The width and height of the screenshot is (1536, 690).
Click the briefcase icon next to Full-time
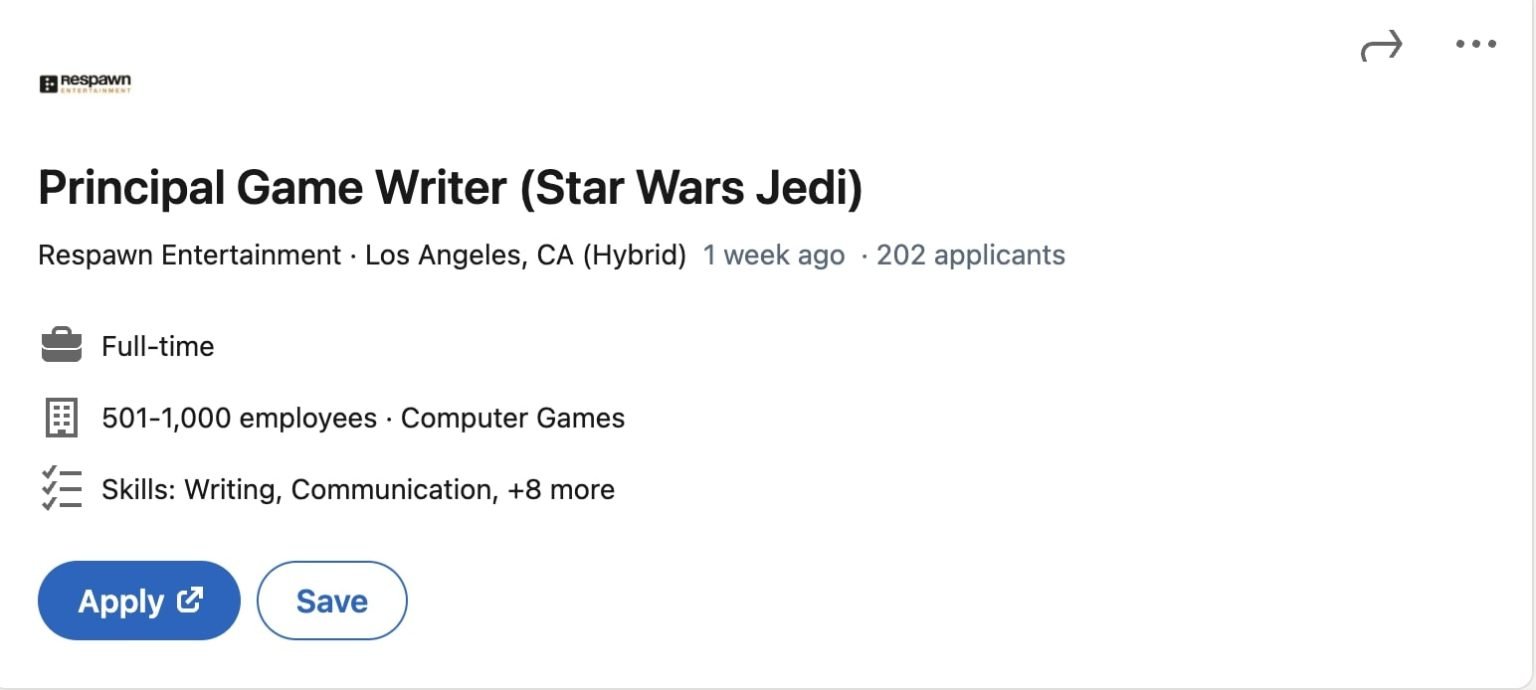click(x=62, y=346)
